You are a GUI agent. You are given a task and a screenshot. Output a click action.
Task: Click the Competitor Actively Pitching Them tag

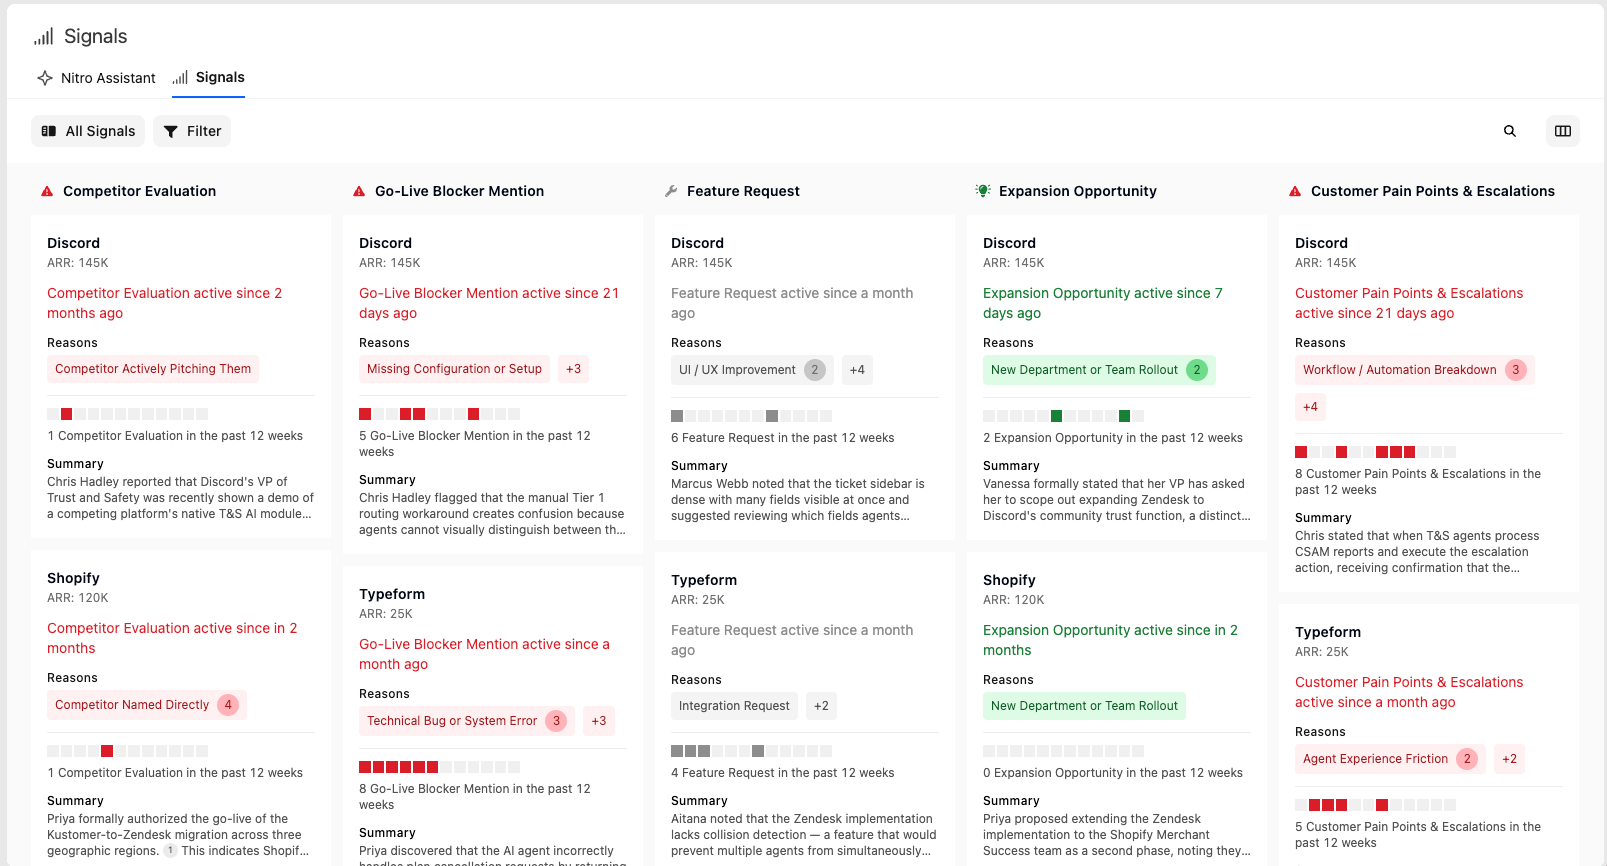[153, 369]
